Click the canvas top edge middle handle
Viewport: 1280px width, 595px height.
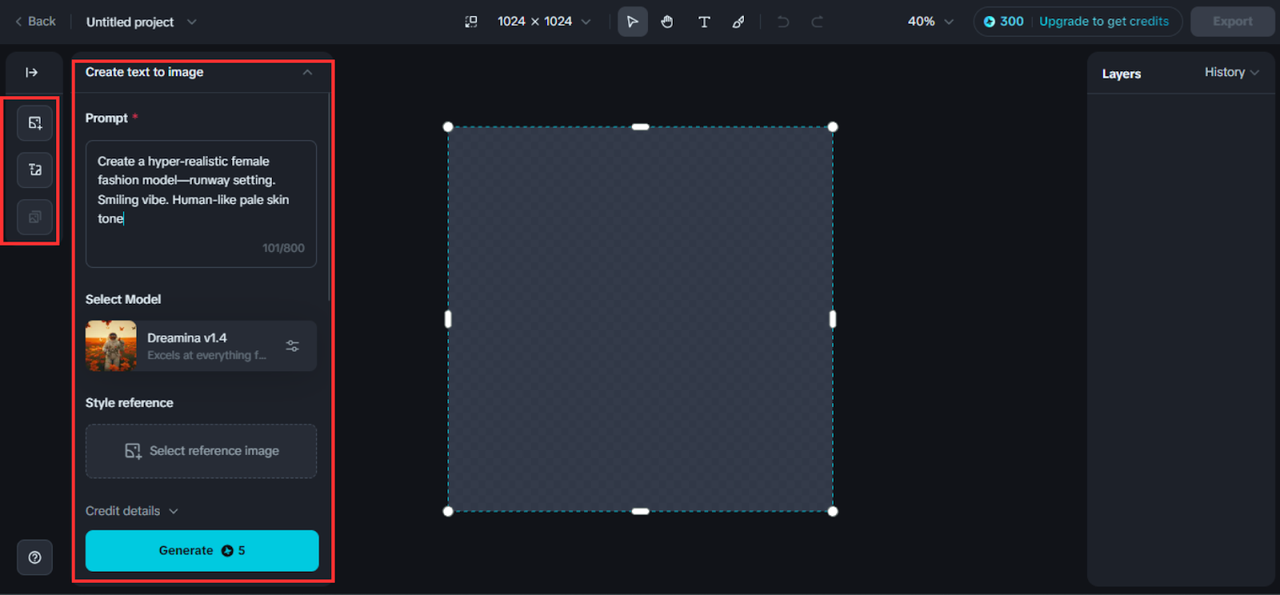pyautogui.click(x=640, y=127)
